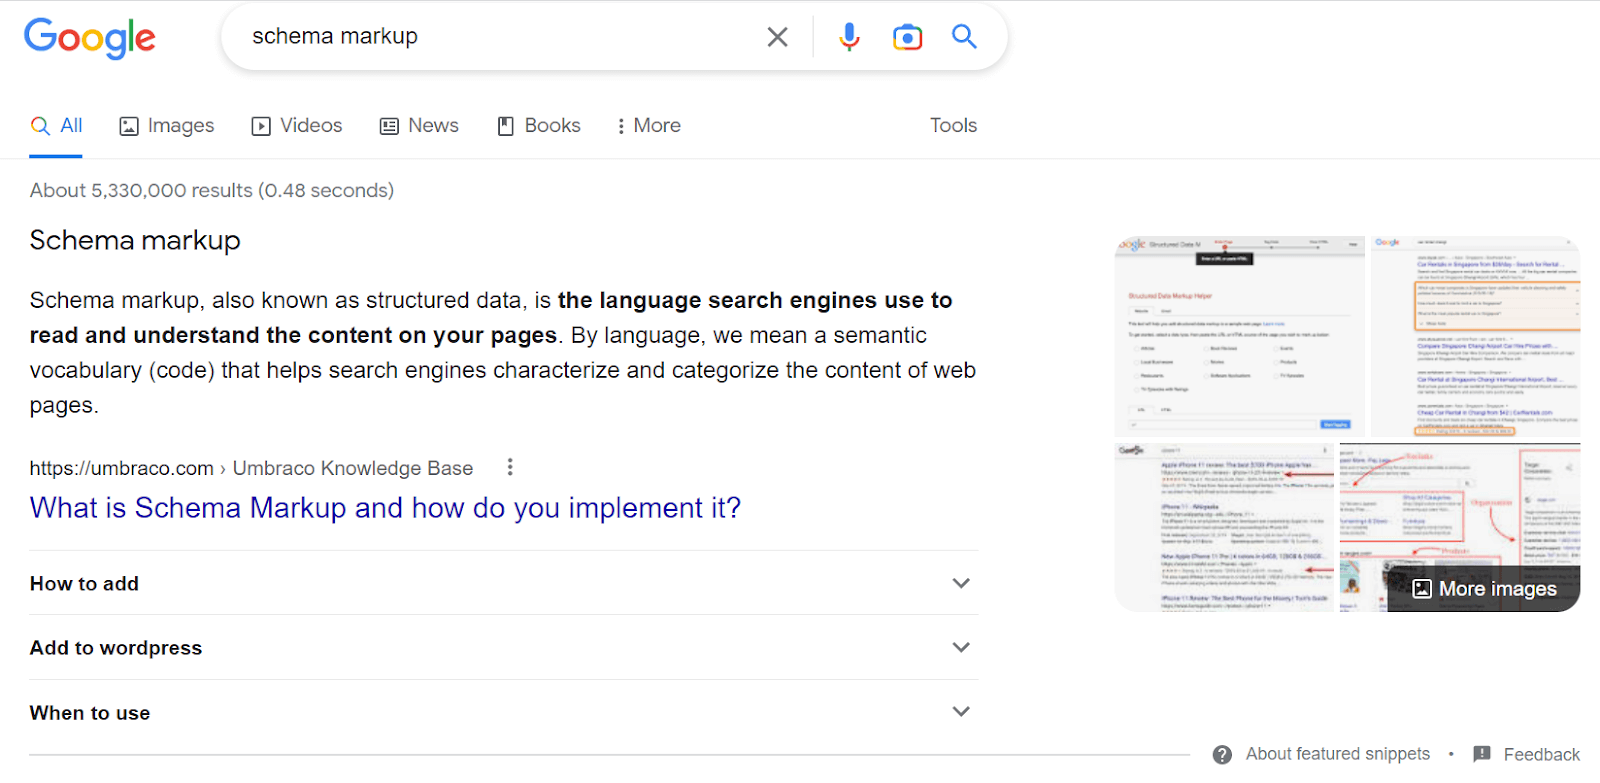Screen dimensions: 1600x783
Task: Open the top-right search results thumbnail image
Action: pyautogui.click(x=1475, y=337)
